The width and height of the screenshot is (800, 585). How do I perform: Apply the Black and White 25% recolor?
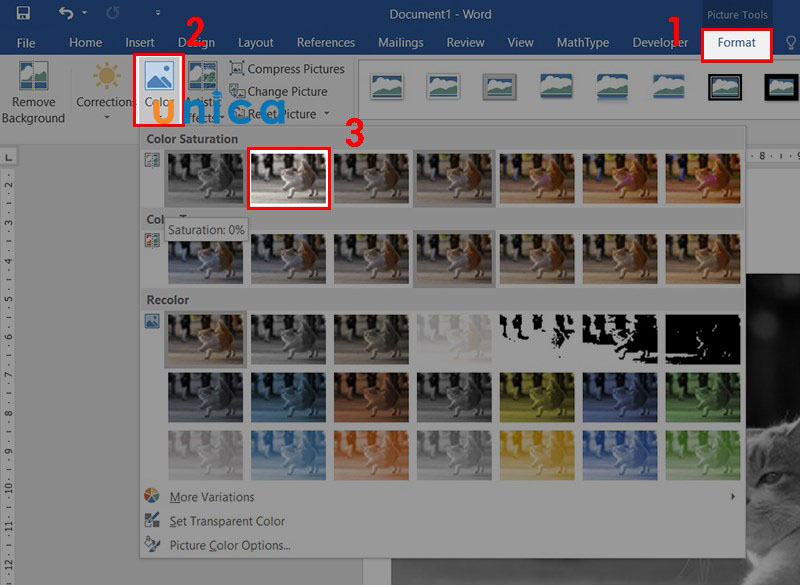tap(537, 339)
